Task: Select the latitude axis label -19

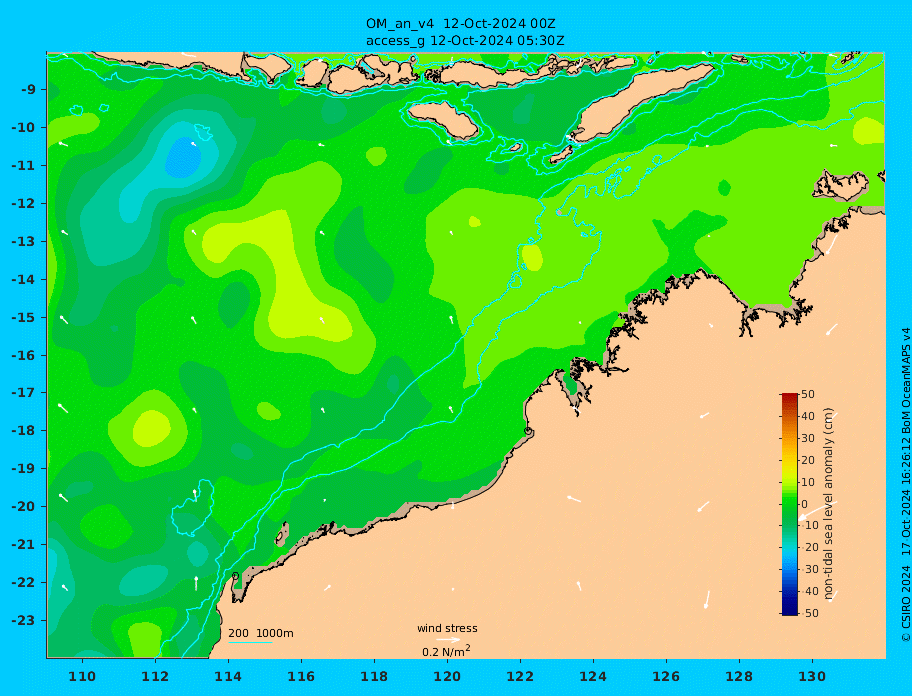Action: 23,469
